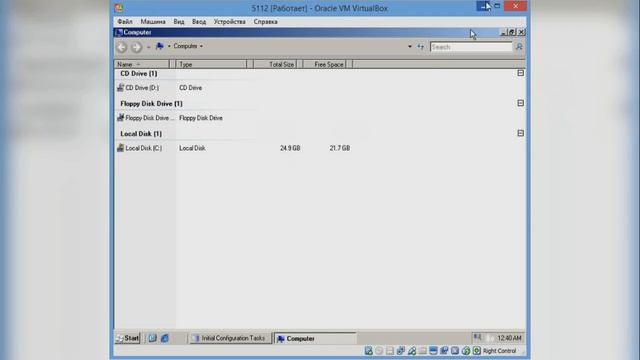
Task: Click the search magnifier icon
Action: click(x=519, y=47)
